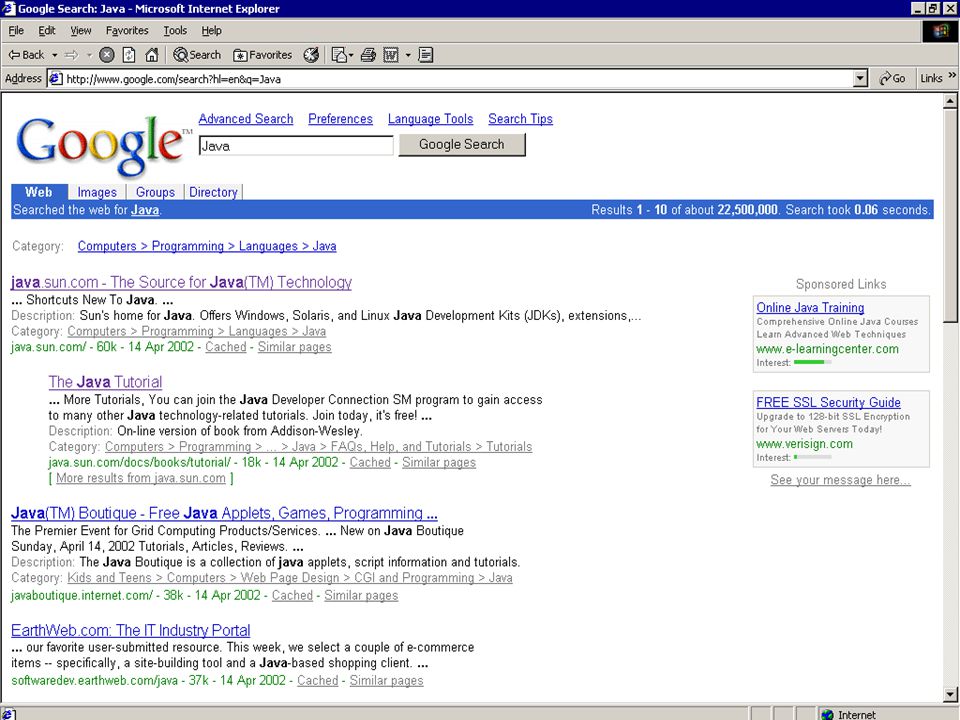This screenshot has width=960, height=720.
Task: Open the File menu
Action: pyautogui.click(x=16, y=31)
